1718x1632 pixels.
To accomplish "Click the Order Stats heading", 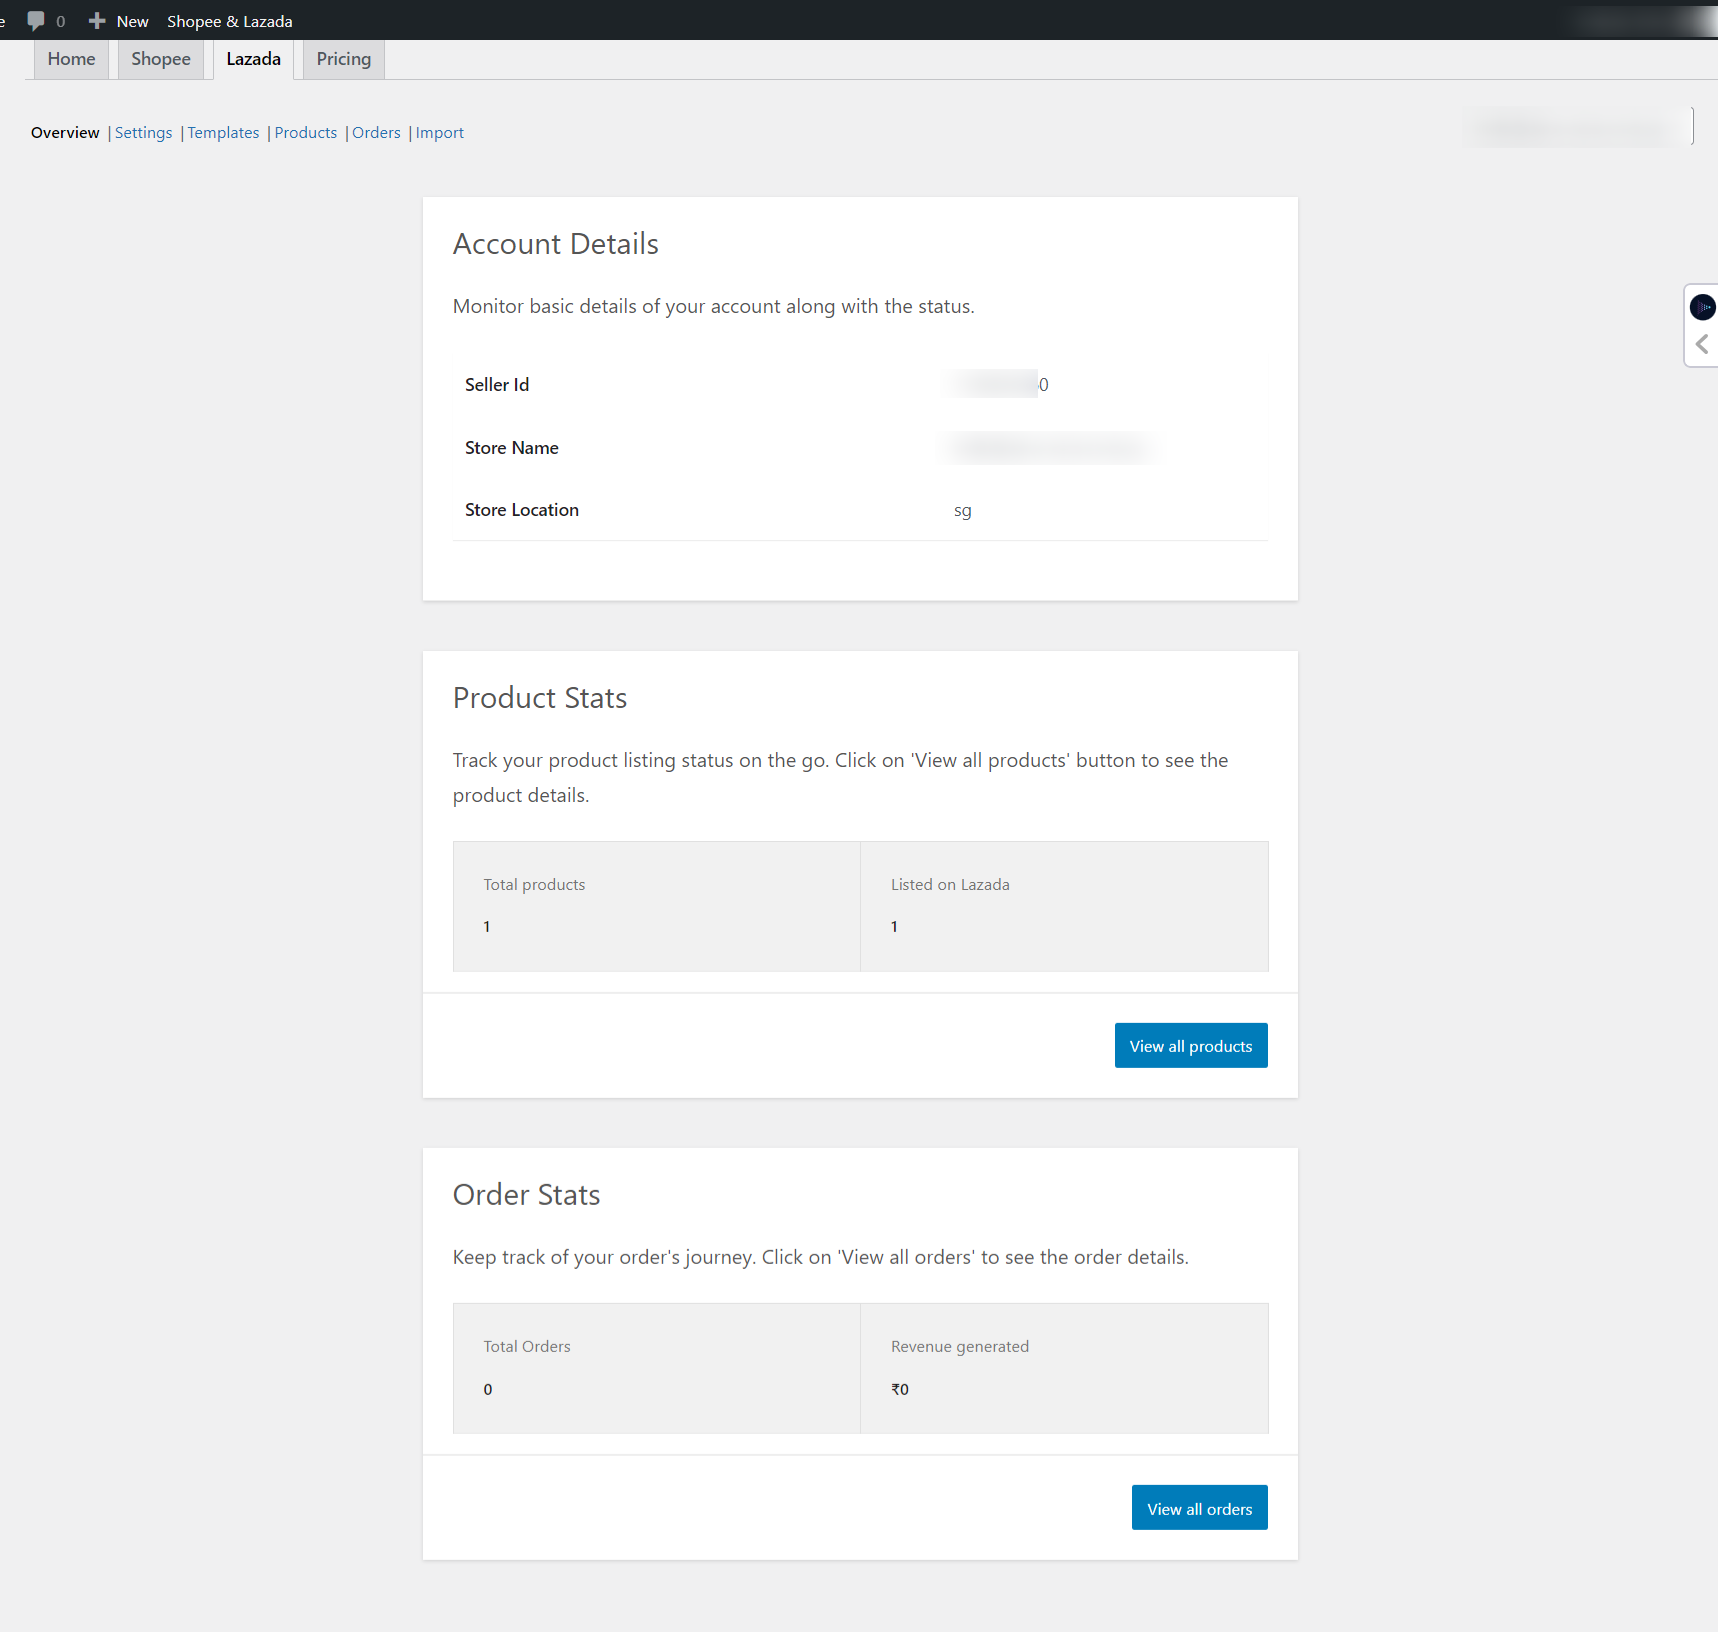I will (x=527, y=1195).
